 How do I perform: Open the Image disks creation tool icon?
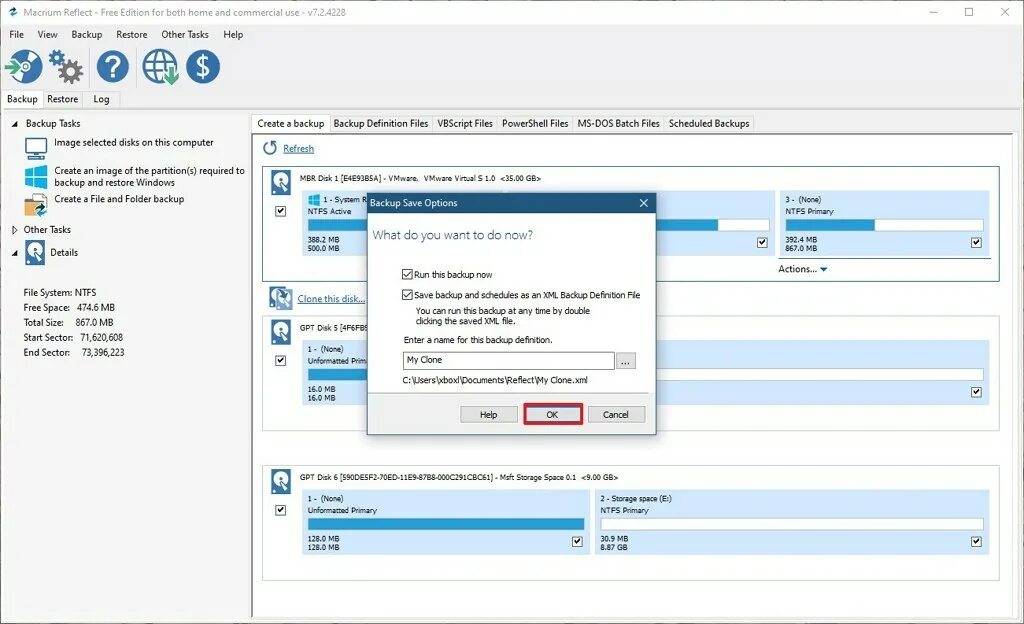[x=22, y=66]
